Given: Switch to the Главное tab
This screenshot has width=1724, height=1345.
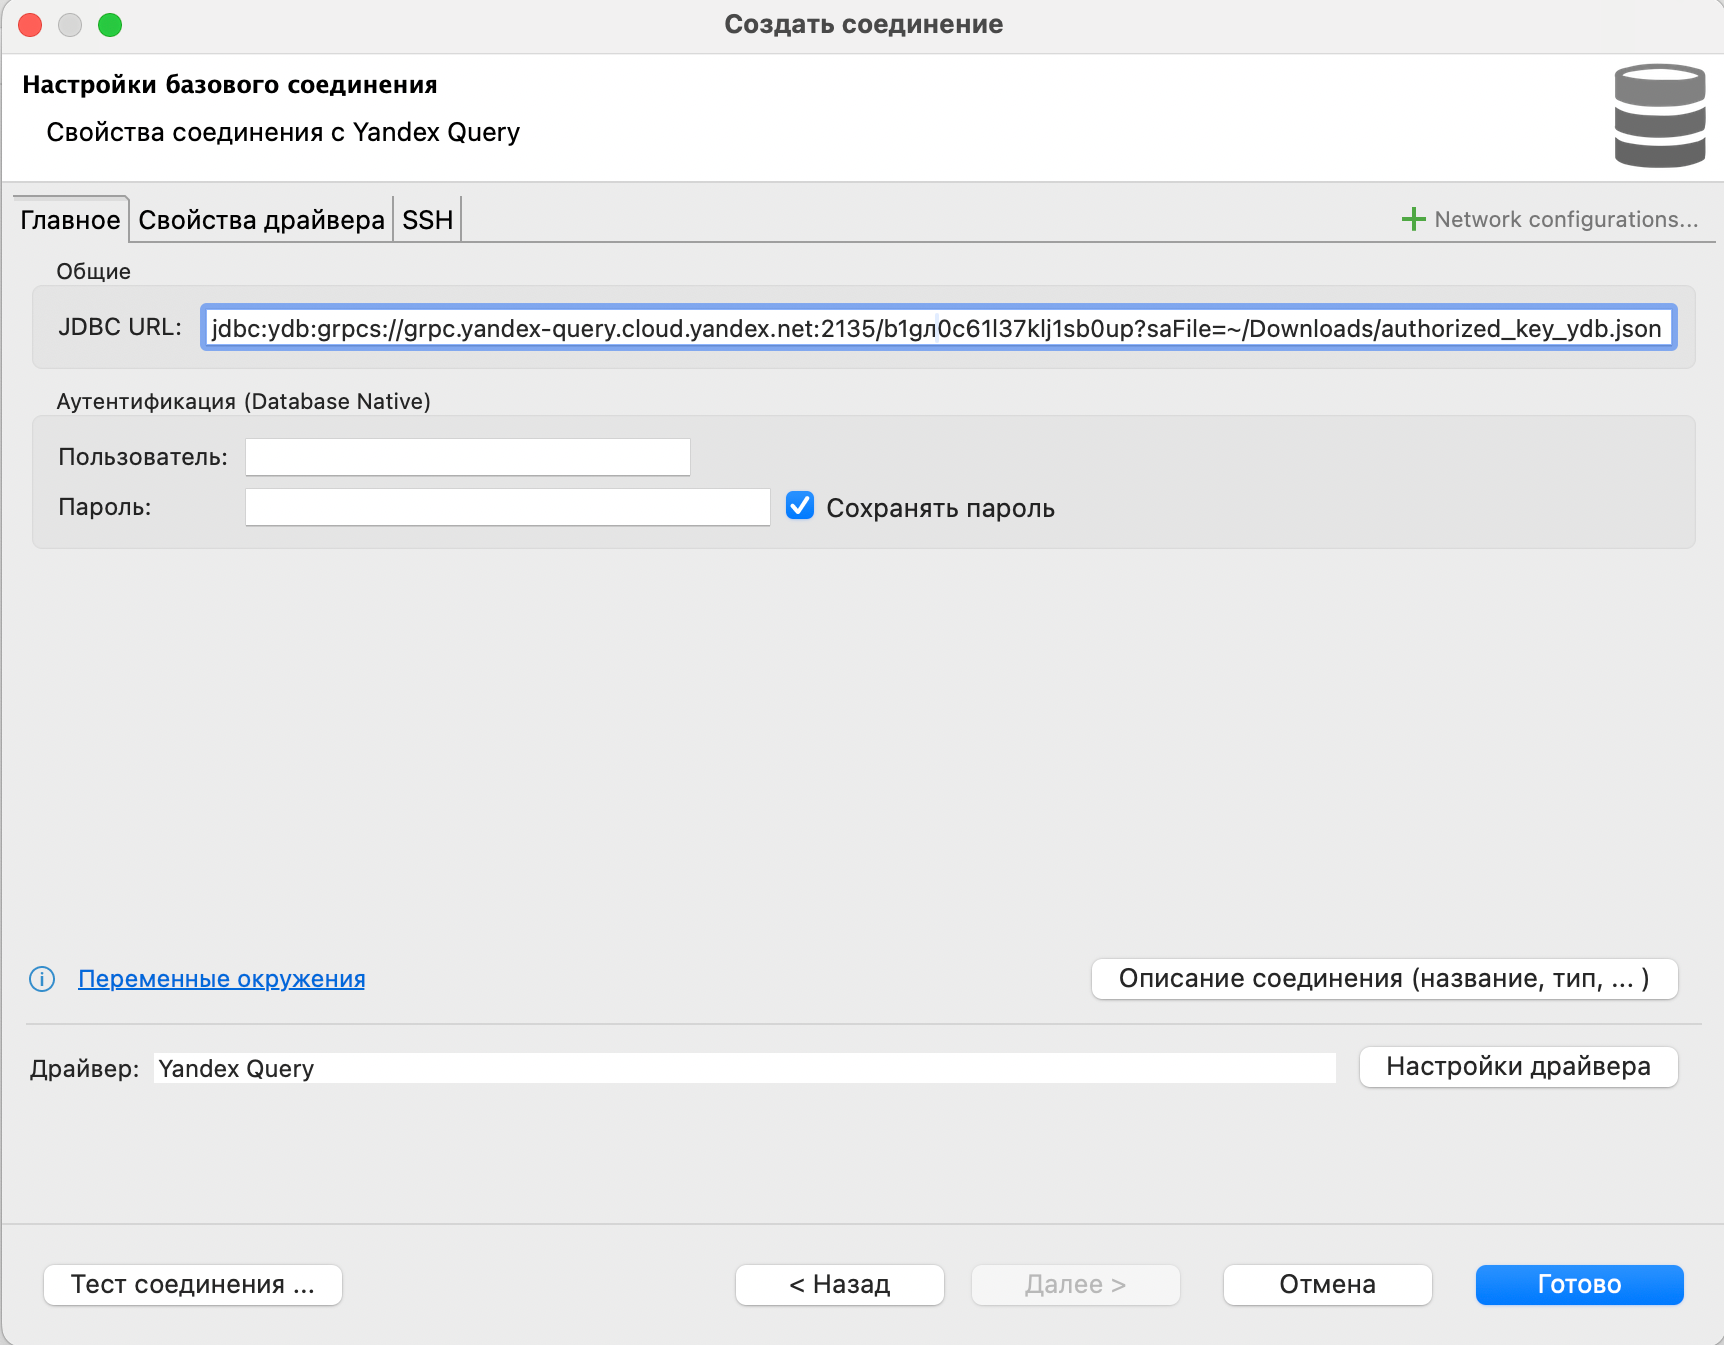Looking at the screenshot, I should (70, 220).
